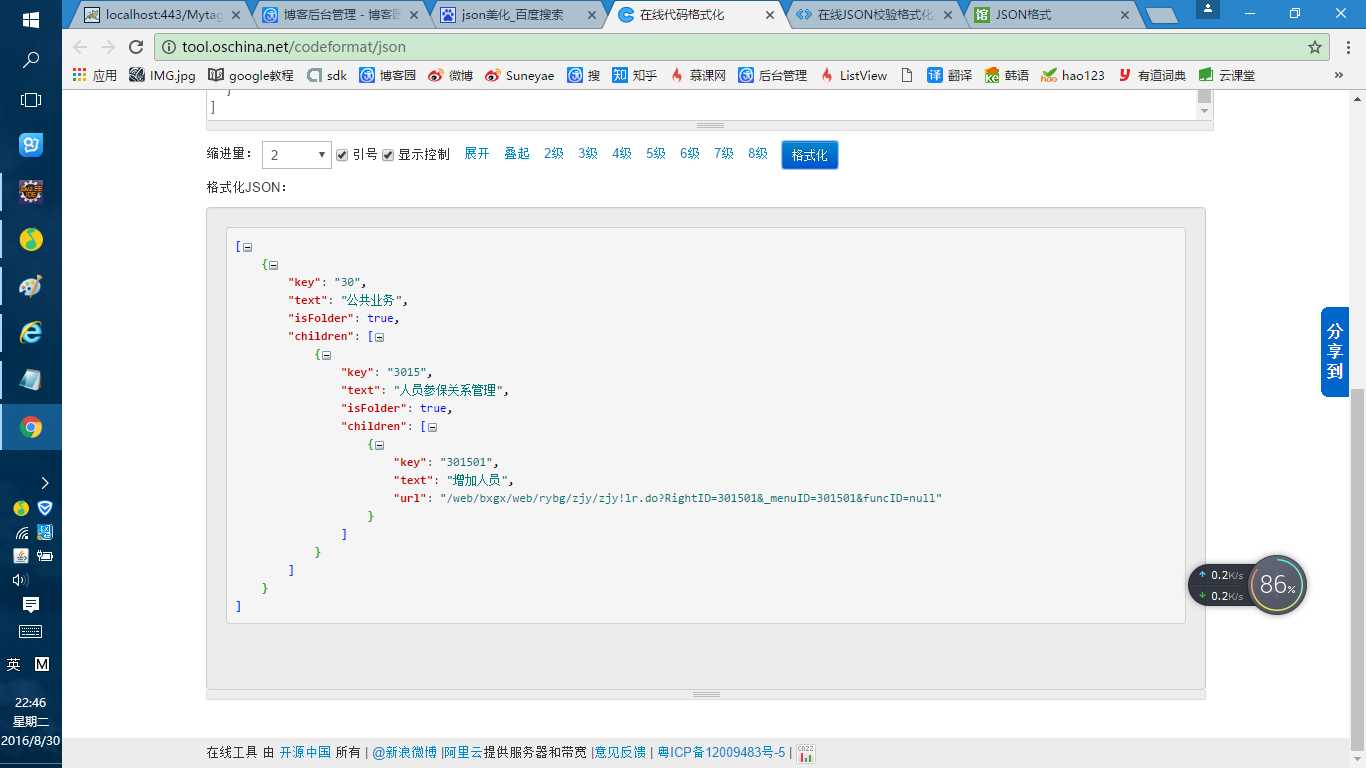The height and width of the screenshot is (768, 1366).
Task: Open the Chrome three-dot menu
Action: point(1346,47)
